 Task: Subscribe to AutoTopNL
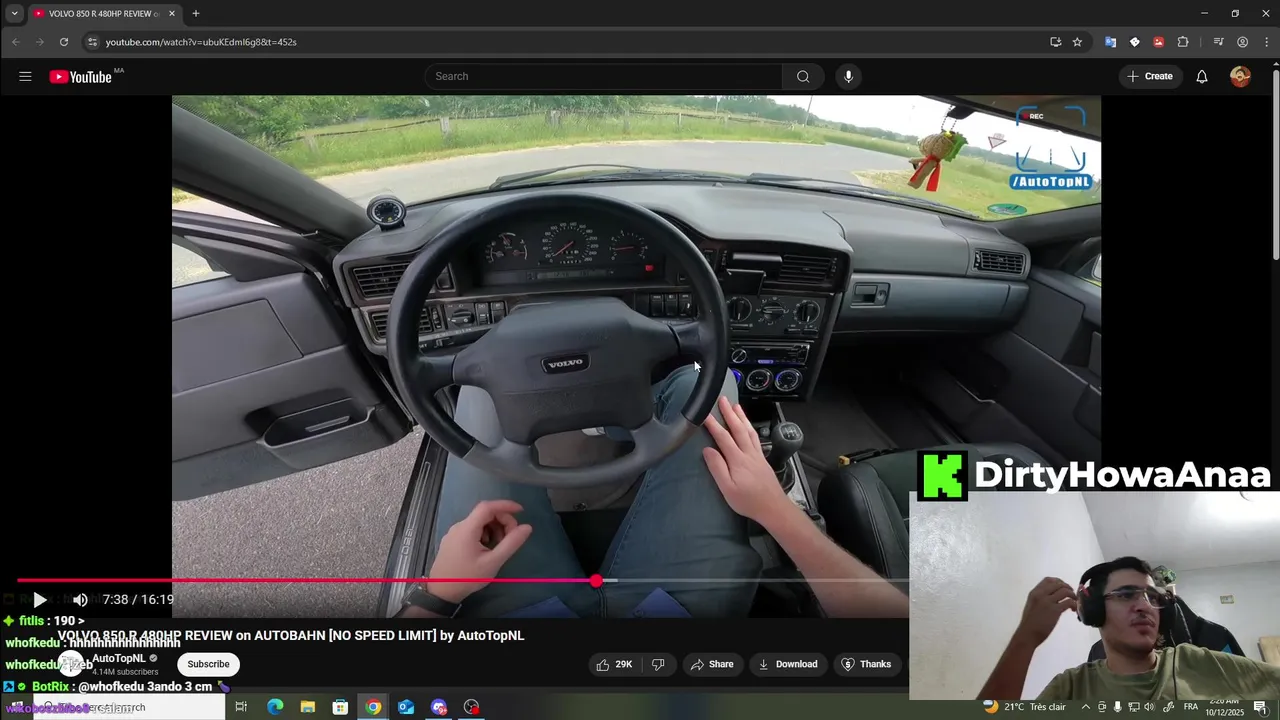(208, 664)
